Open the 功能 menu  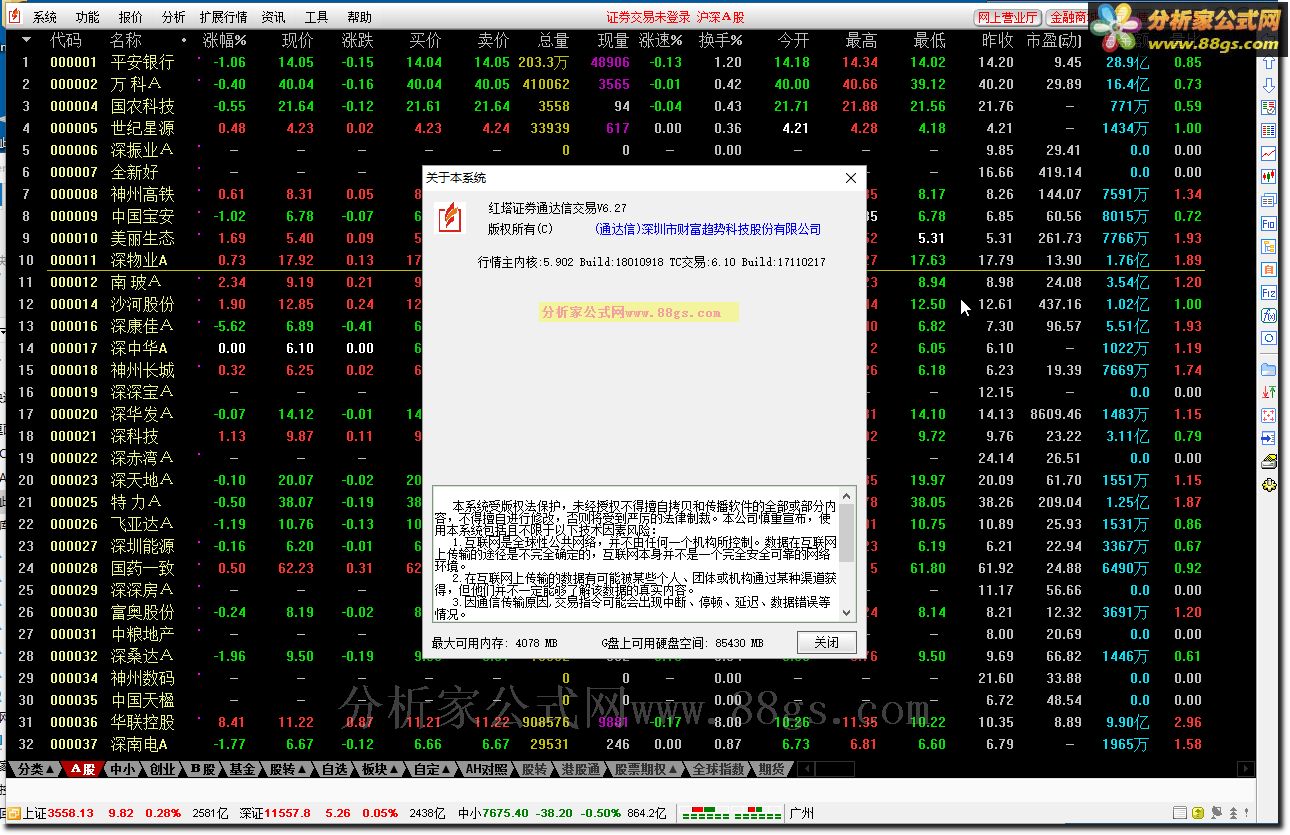click(88, 17)
